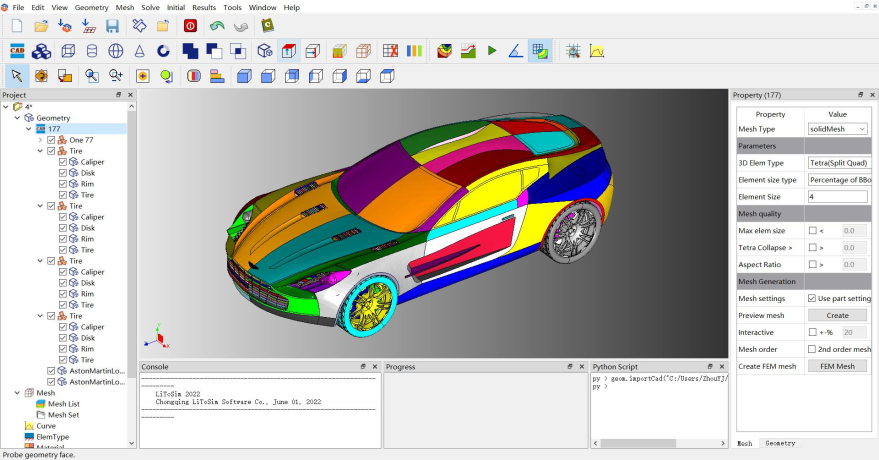Click the CAD import icon
This screenshot has height=460, width=879.
[x=17, y=51]
